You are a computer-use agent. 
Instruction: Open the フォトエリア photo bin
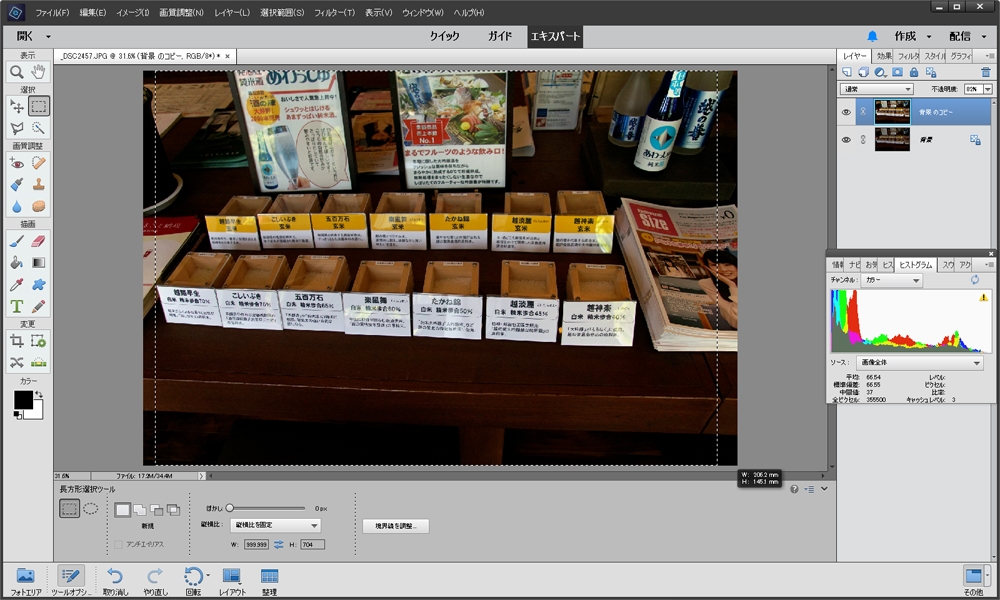click(26, 582)
